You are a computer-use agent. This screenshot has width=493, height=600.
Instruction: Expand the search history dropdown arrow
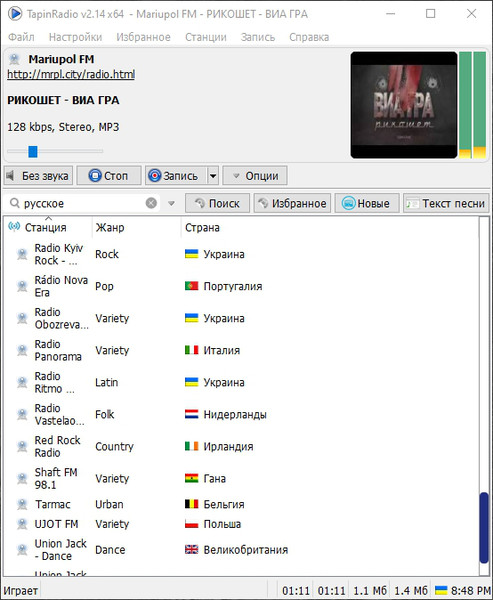click(x=171, y=203)
